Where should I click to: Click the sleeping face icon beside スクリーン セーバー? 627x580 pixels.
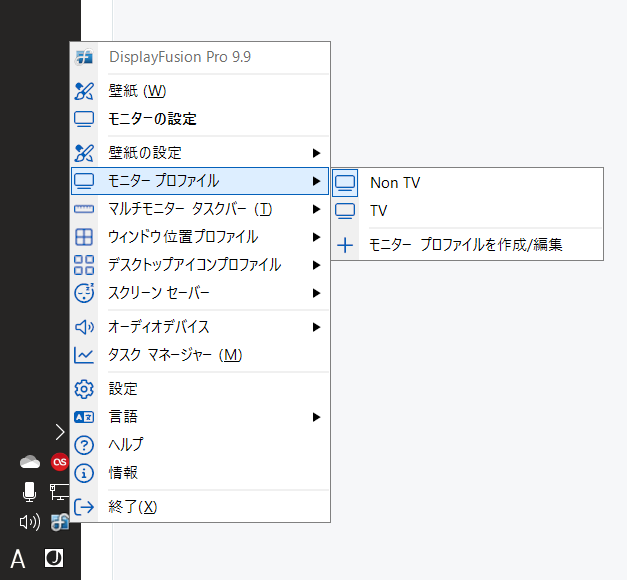coord(84,293)
